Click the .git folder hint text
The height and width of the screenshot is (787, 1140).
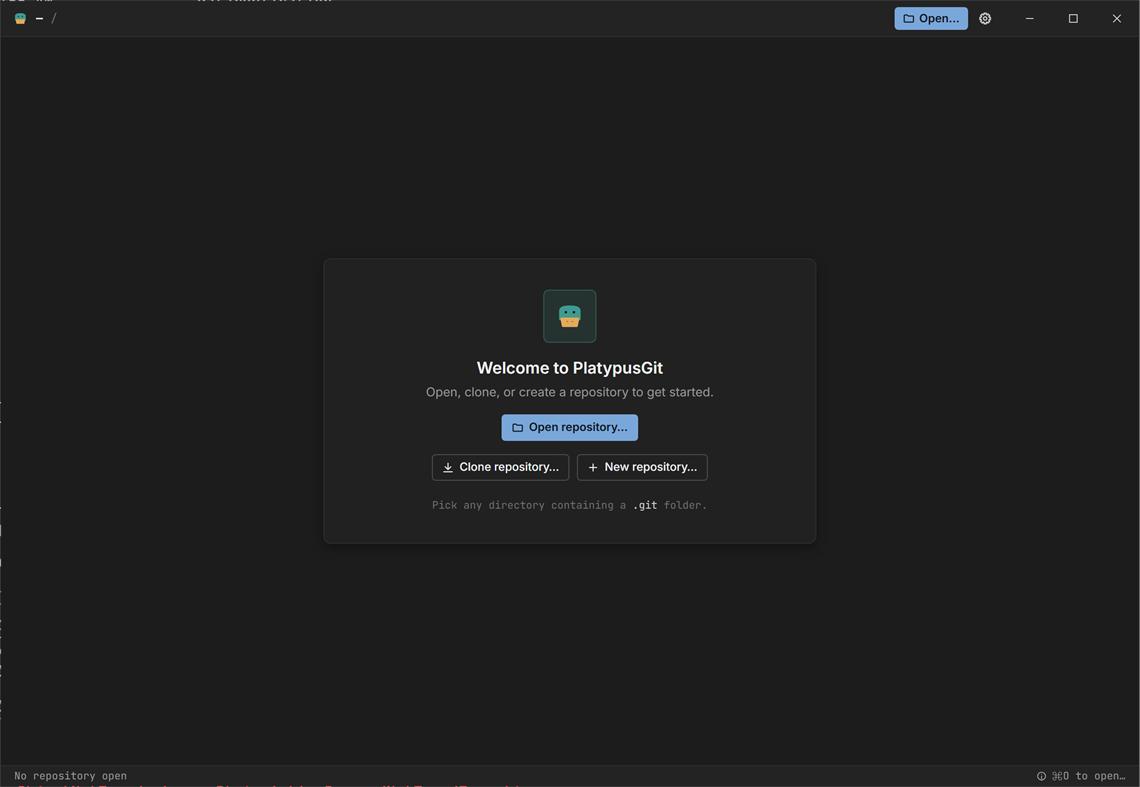coord(569,505)
